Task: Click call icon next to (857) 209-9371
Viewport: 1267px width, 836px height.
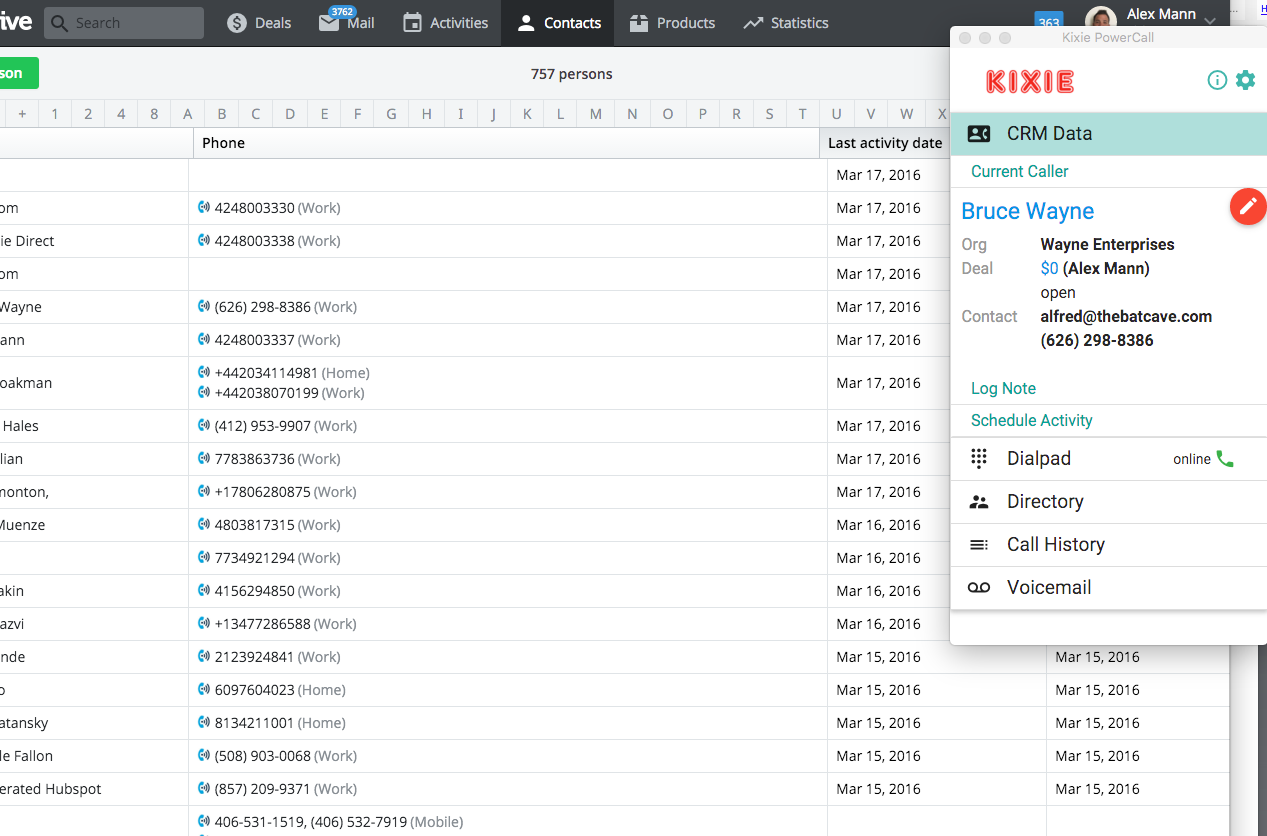Action: tap(204, 789)
